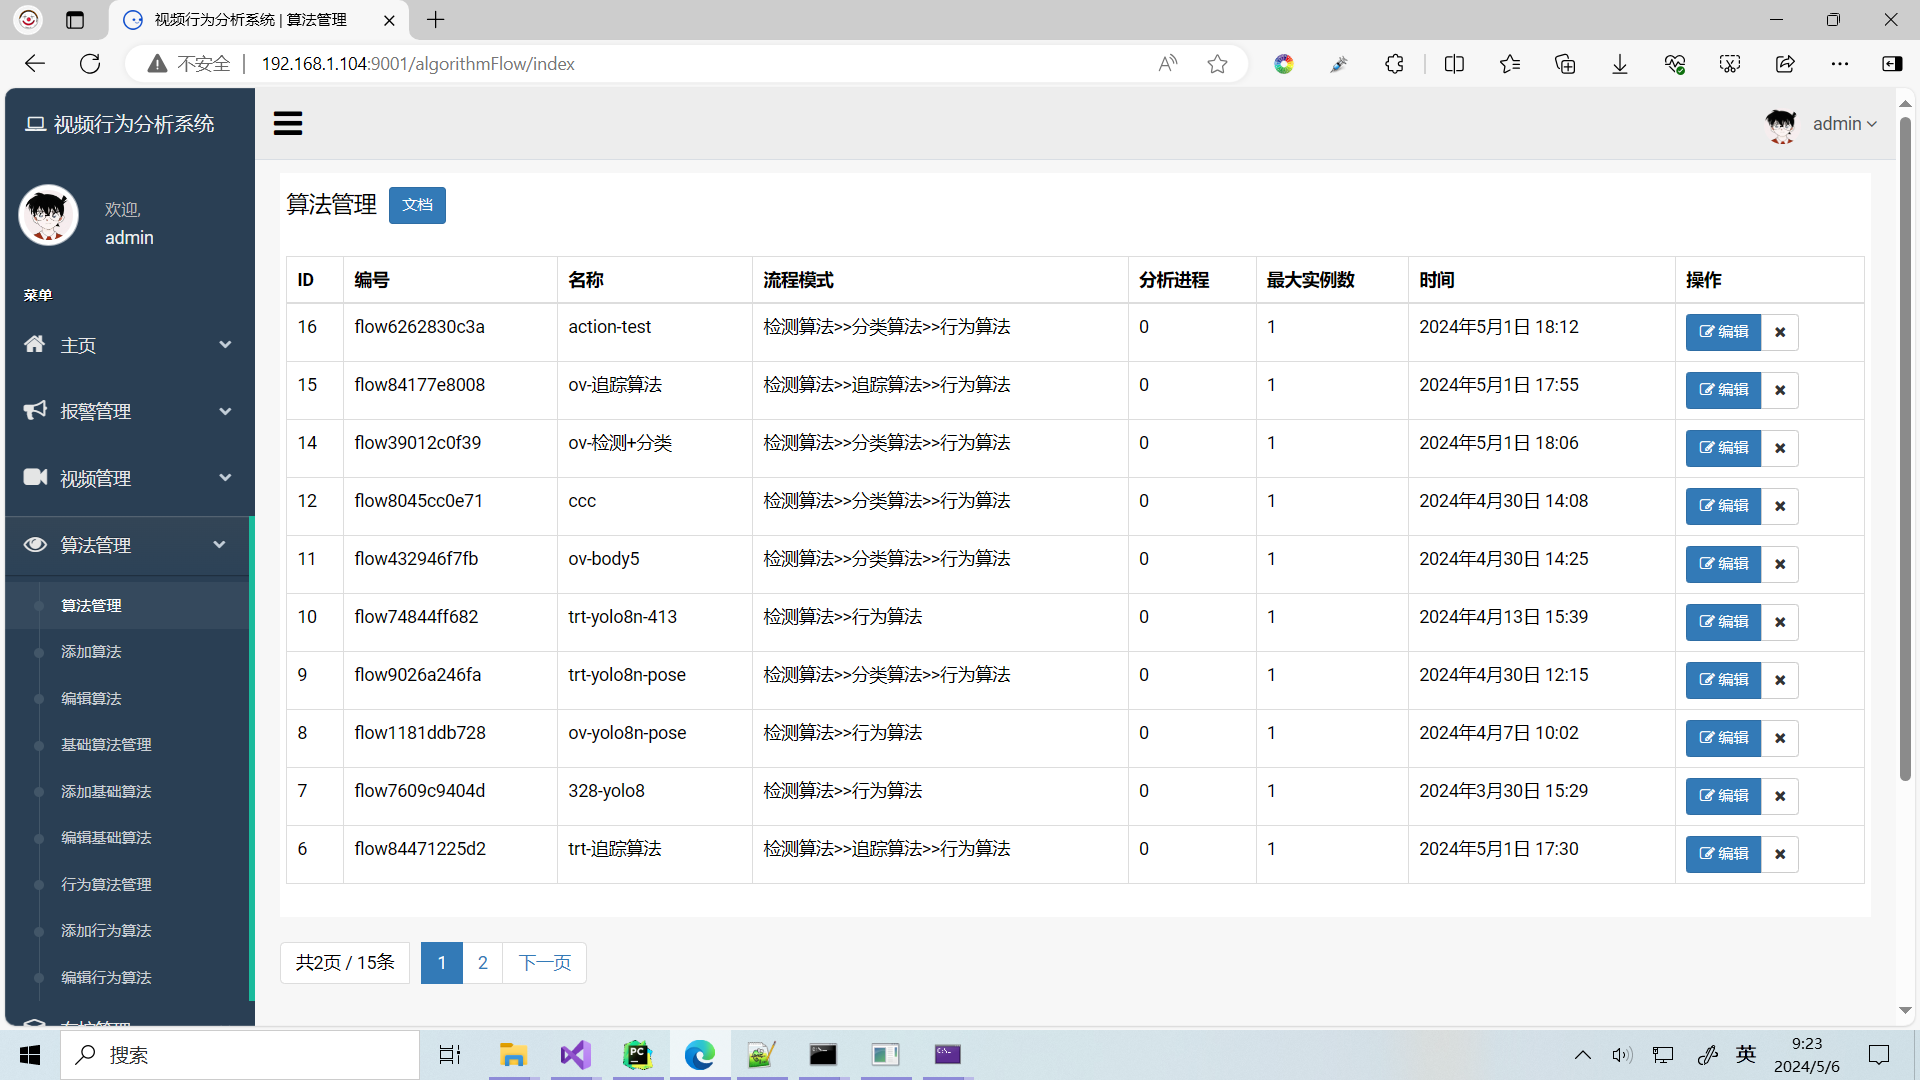Click the 报警管理 menu icon

[x=36, y=410]
